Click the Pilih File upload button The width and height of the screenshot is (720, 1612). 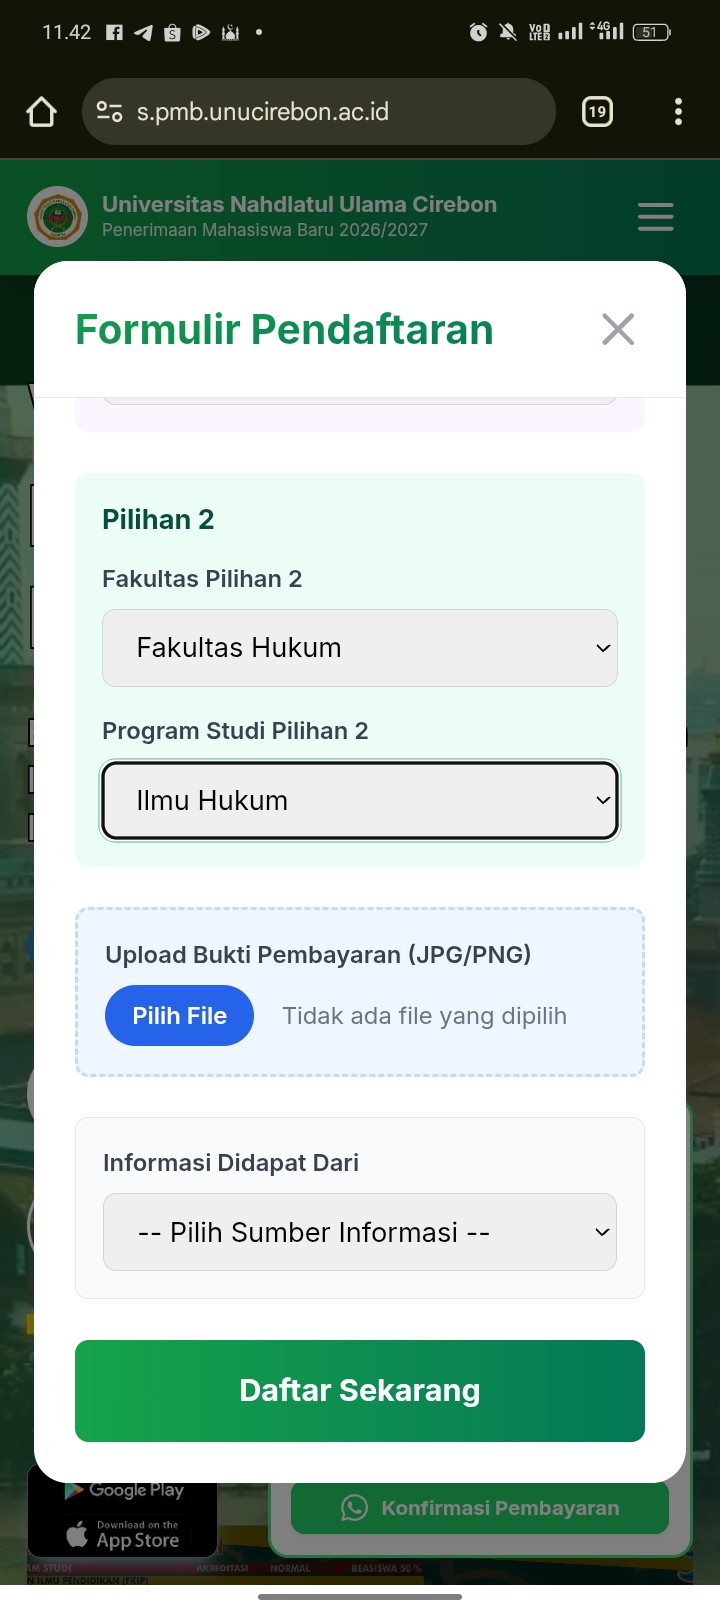tap(179, 1016)
